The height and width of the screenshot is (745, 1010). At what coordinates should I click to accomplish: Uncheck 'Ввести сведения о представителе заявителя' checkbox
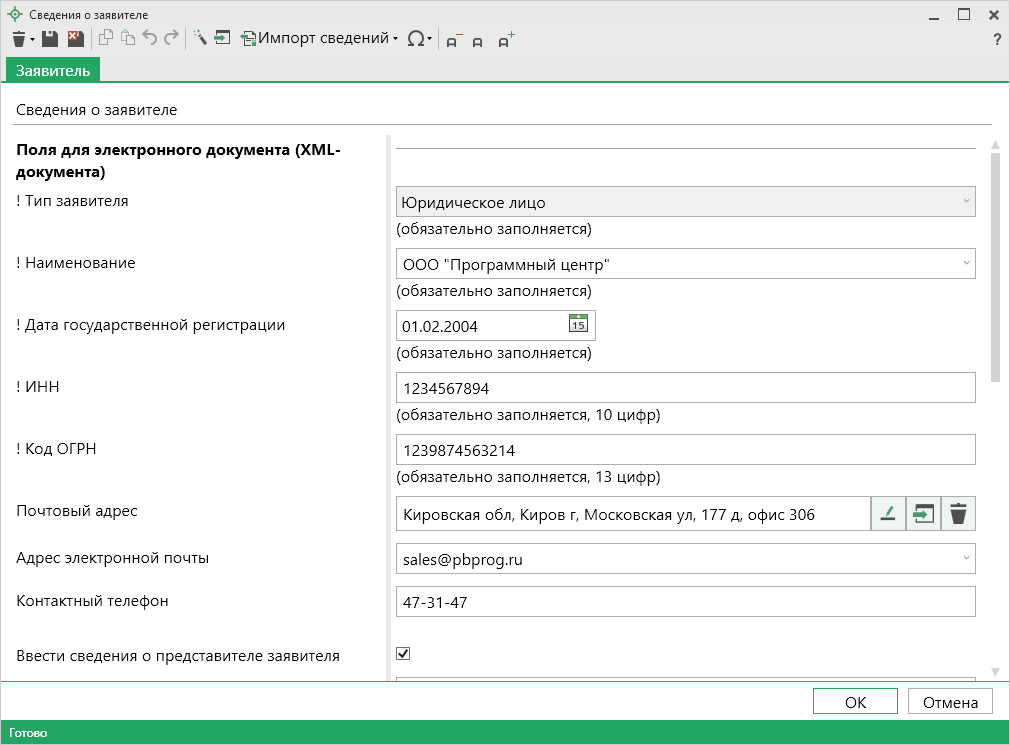coord(404,654)
